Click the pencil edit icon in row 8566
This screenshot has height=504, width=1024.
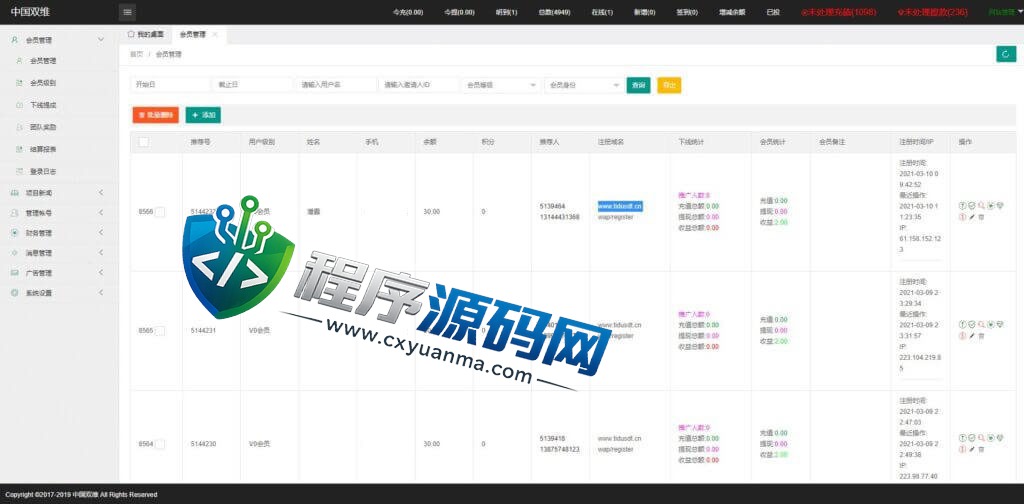[972, 217]
